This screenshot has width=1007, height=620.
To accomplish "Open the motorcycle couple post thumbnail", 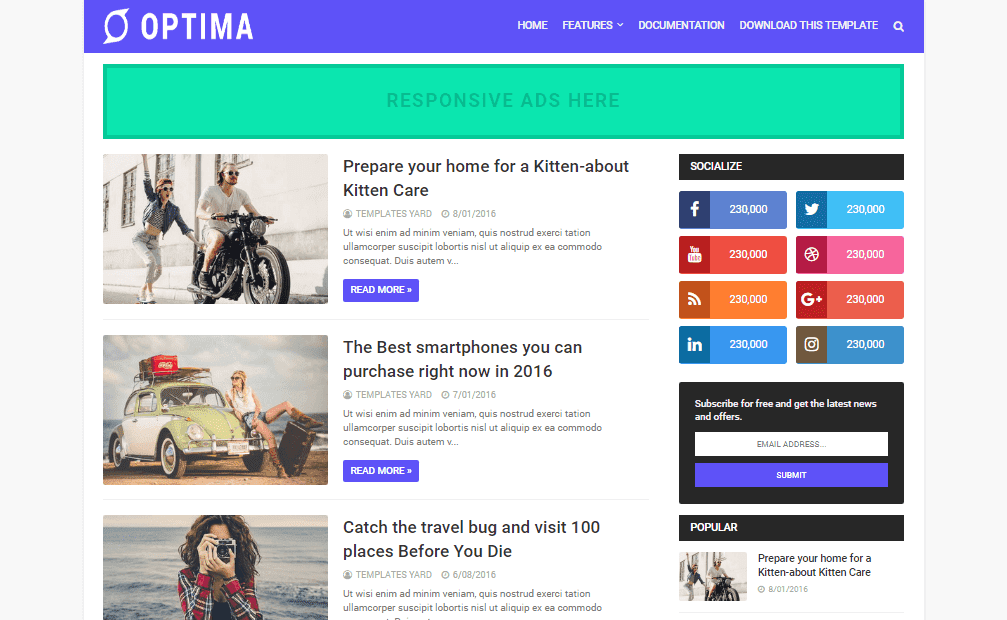I will pos(215,229).
